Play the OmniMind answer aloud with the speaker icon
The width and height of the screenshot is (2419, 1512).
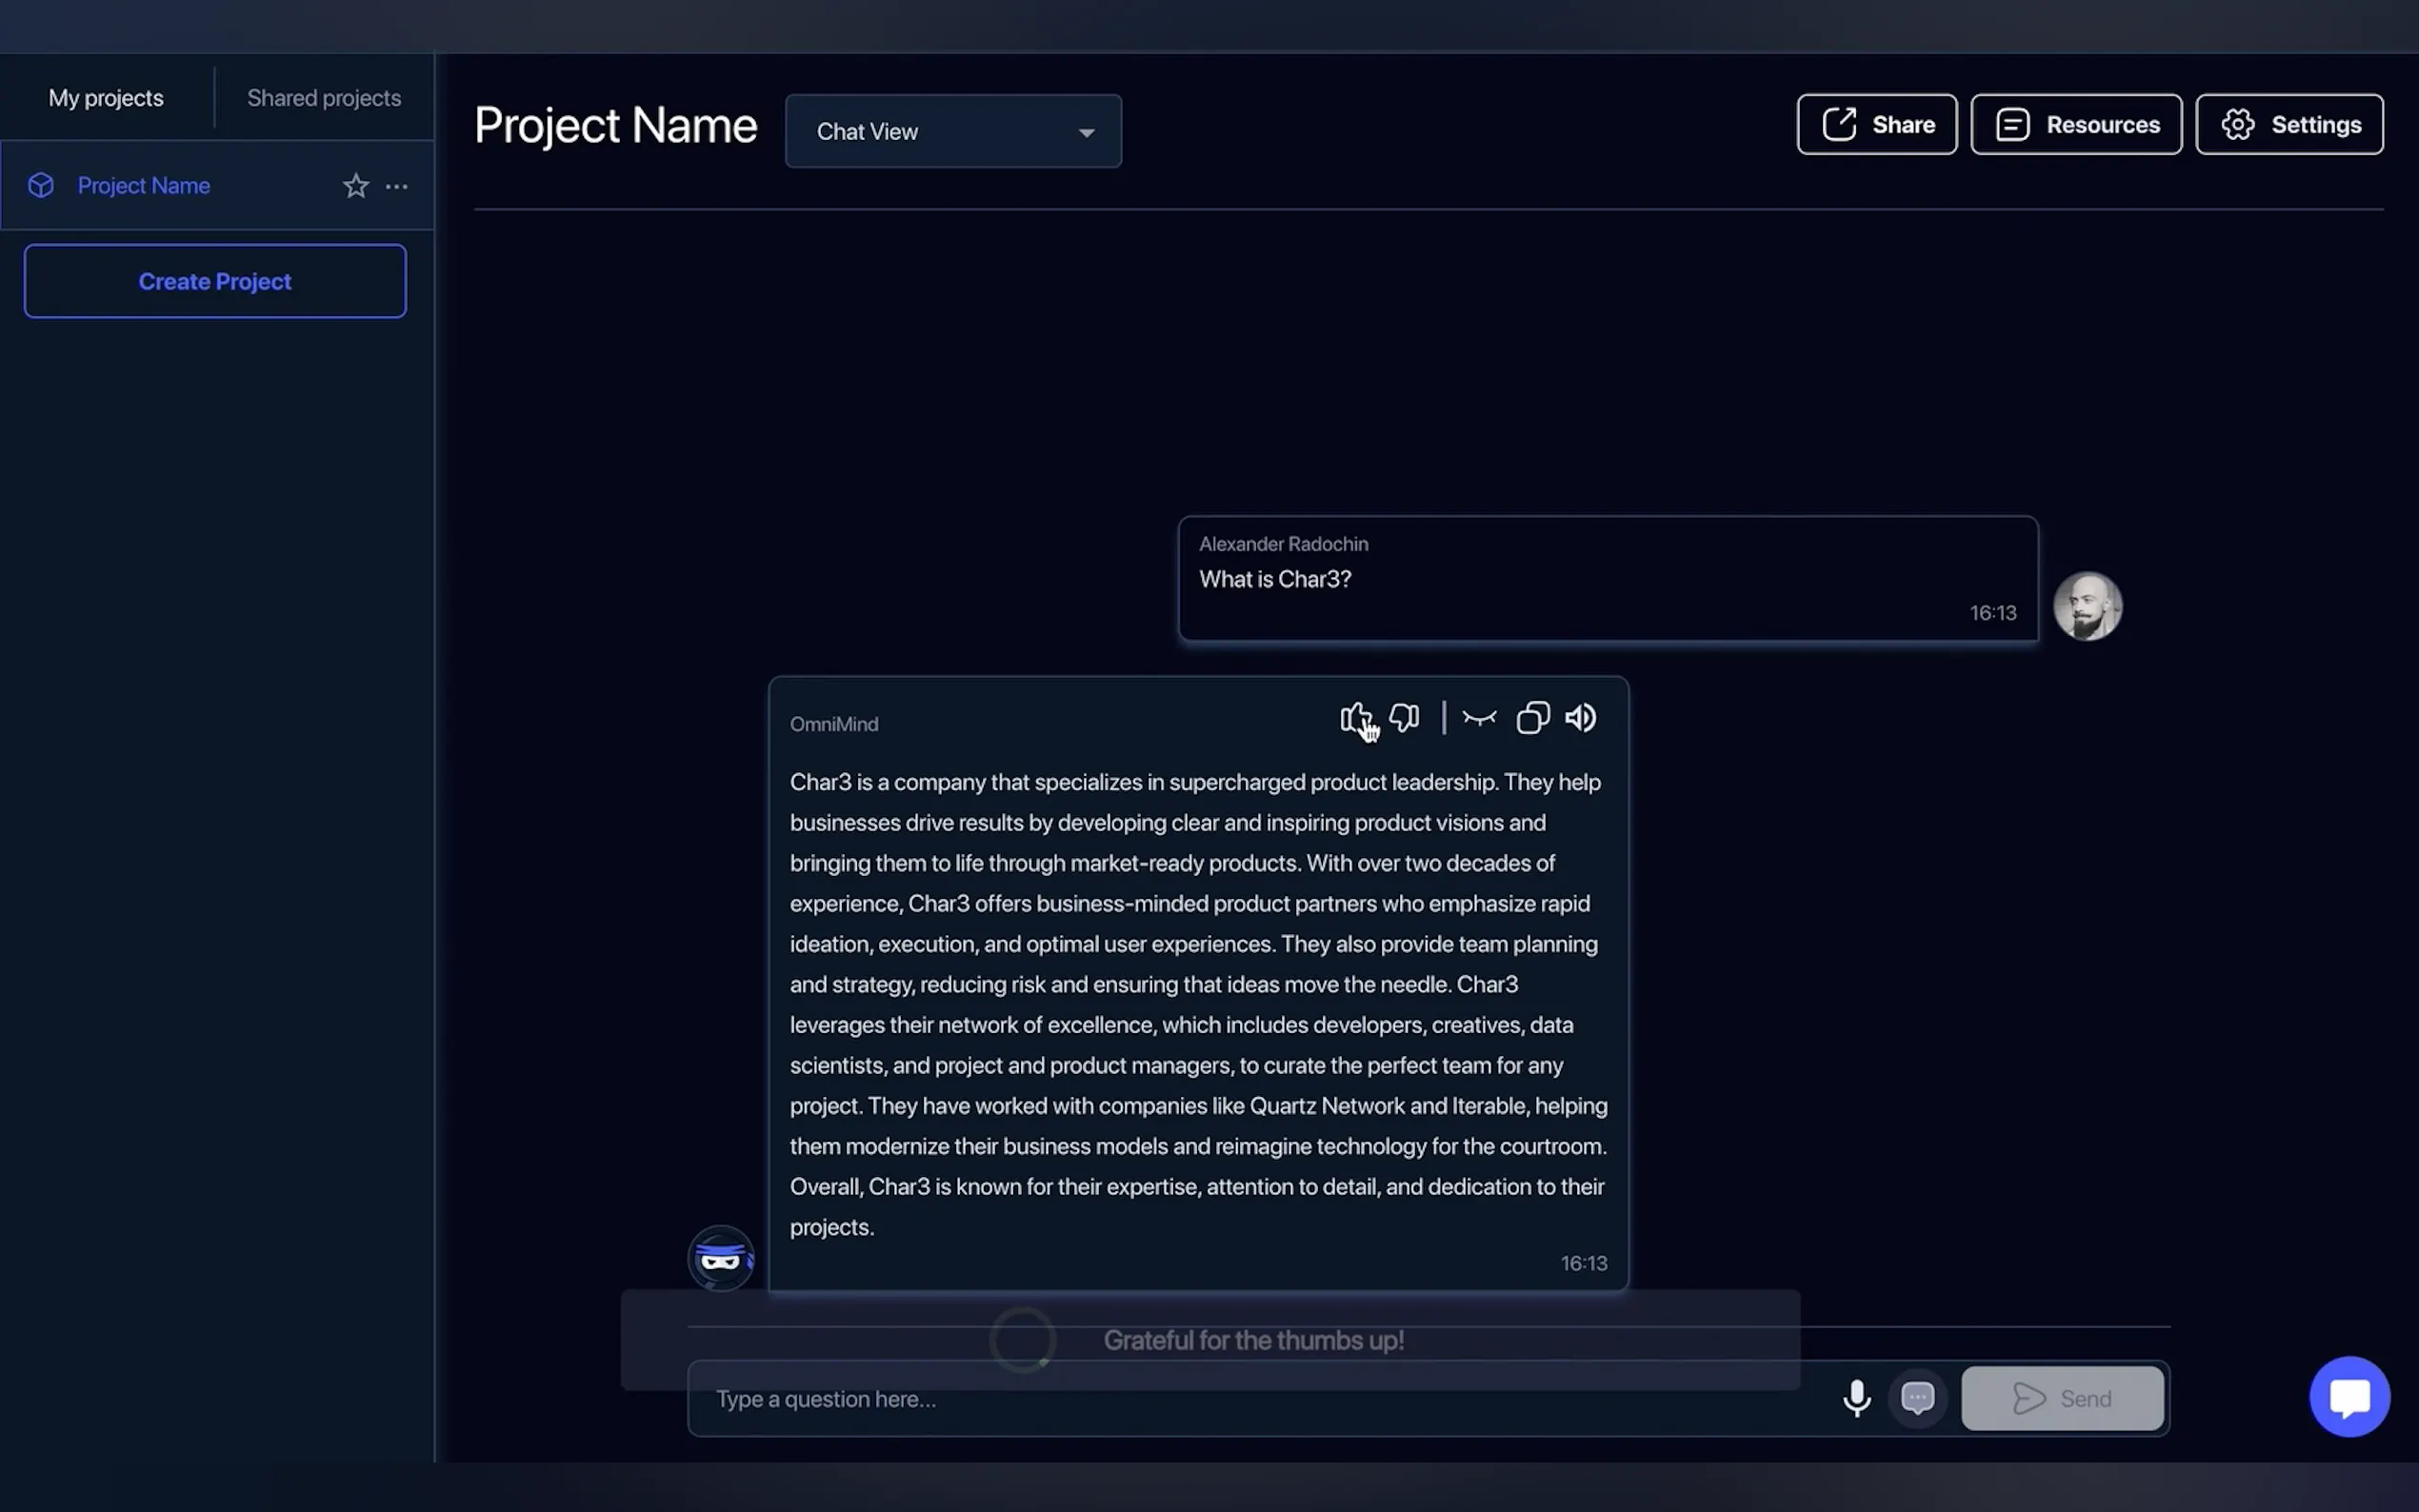coord(1581,718)
